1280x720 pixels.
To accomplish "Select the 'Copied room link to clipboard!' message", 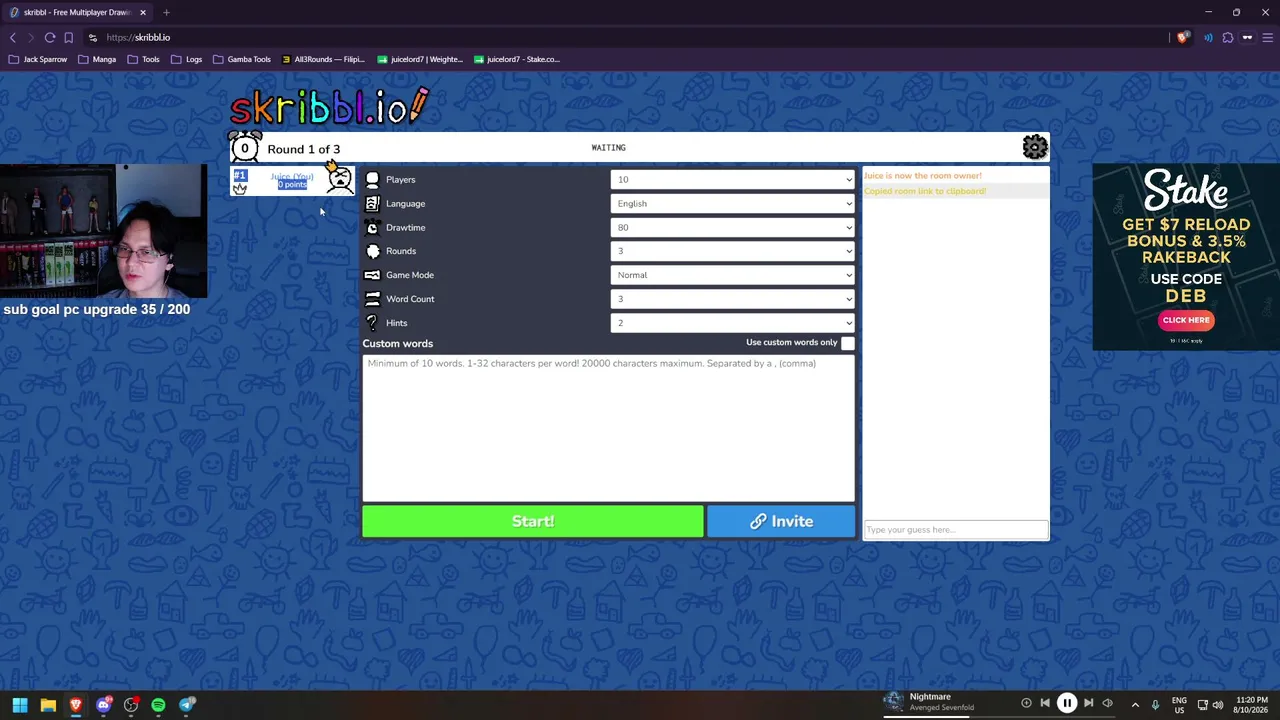I will 925,191.
